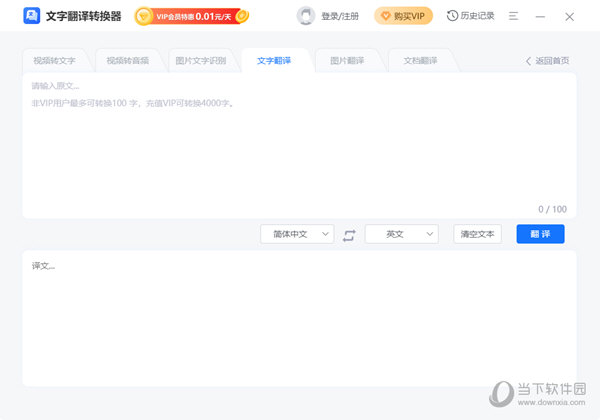This screenshot has width=600, height=420.
Task: Open the 英文 target language dropdown
Action: tap(402, 234)
